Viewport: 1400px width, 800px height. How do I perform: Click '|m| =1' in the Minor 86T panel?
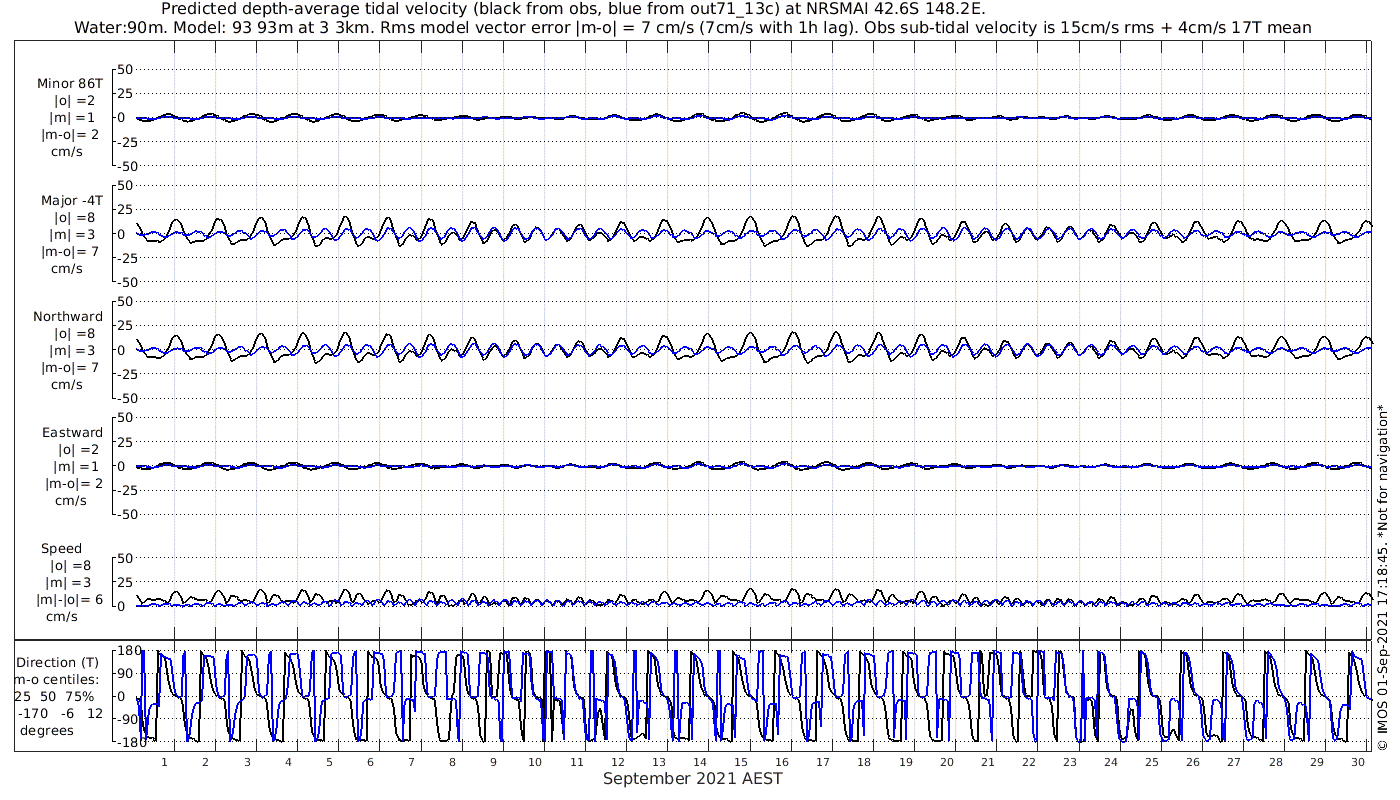click(x=75, y=118)
